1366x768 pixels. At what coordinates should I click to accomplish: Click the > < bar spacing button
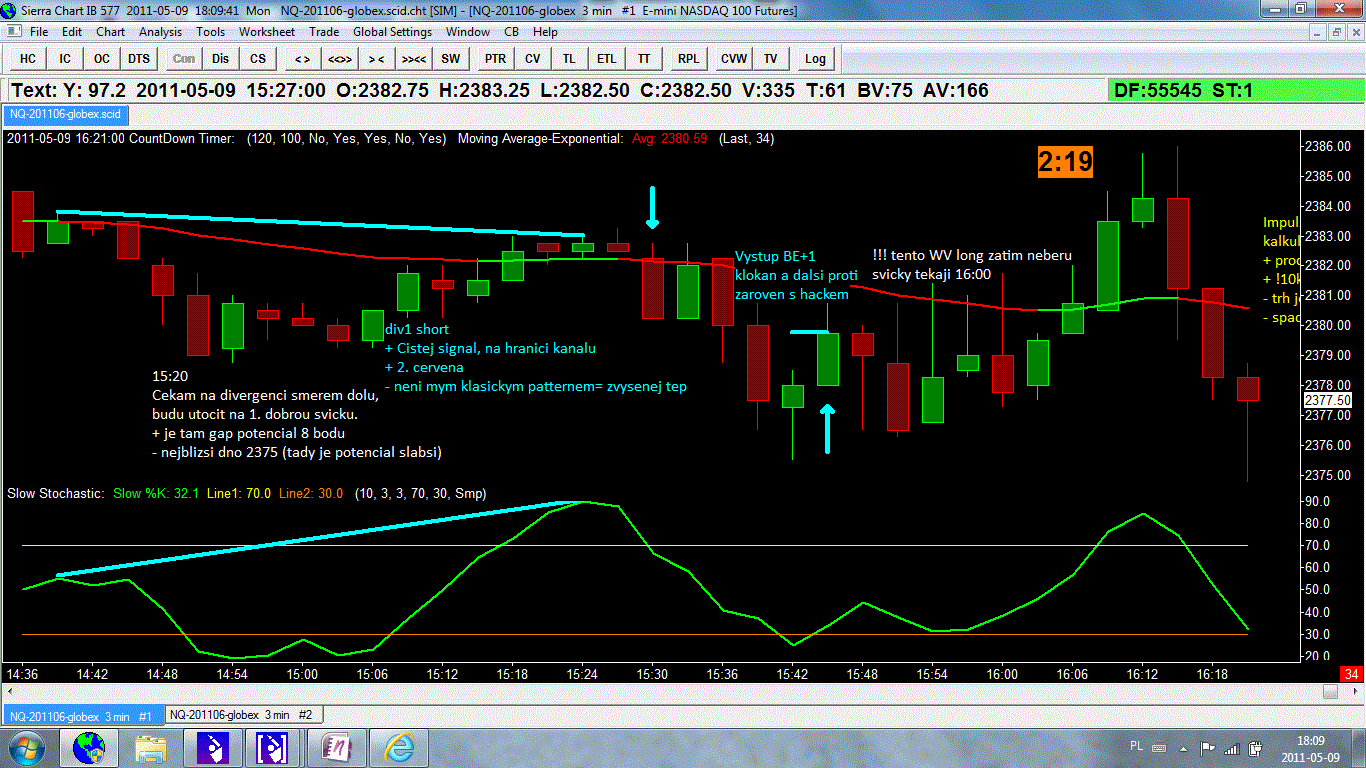tap(376, 58)
